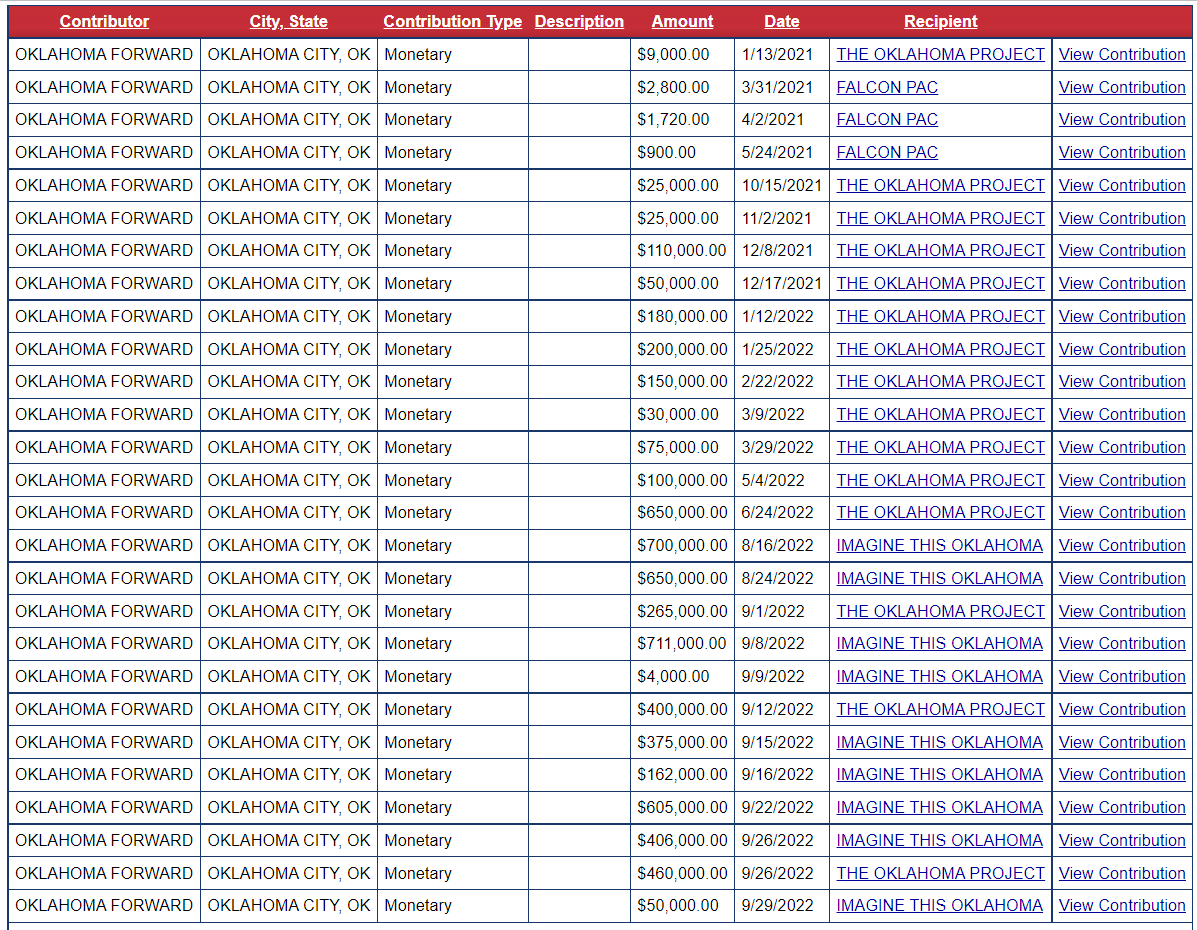View Contribution for the $162,000.00 row
Screen dimensions: 1197x930
coord(1122,774)
